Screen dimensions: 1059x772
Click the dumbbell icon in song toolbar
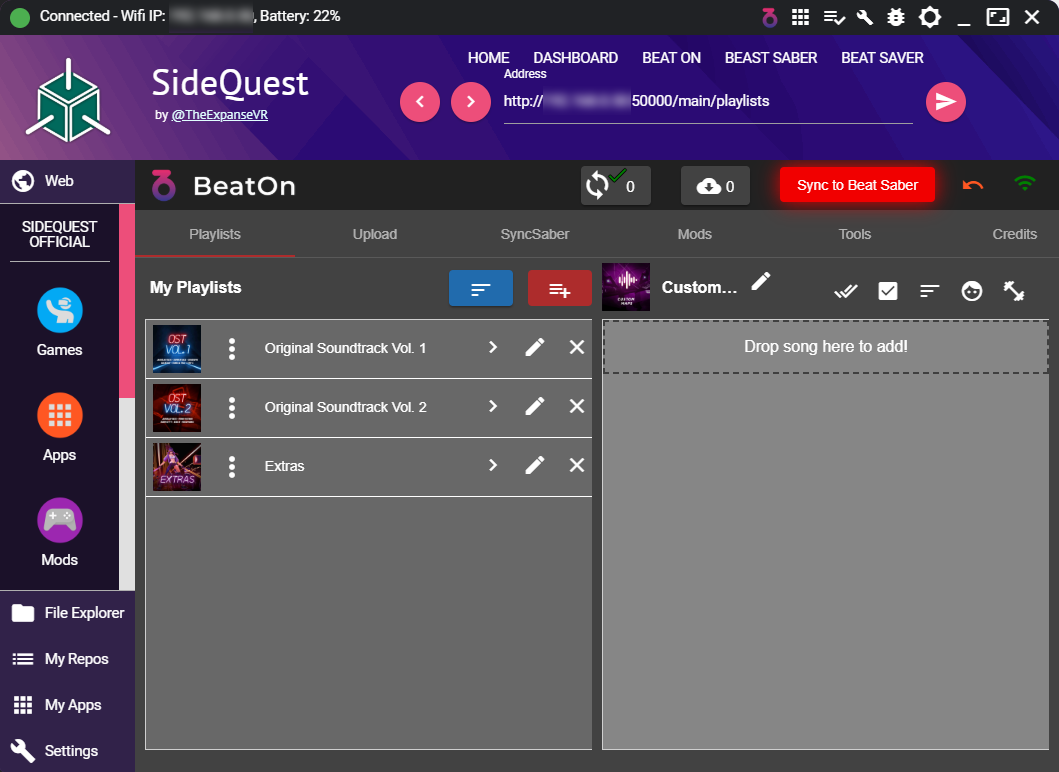[x=1014, y=291]
